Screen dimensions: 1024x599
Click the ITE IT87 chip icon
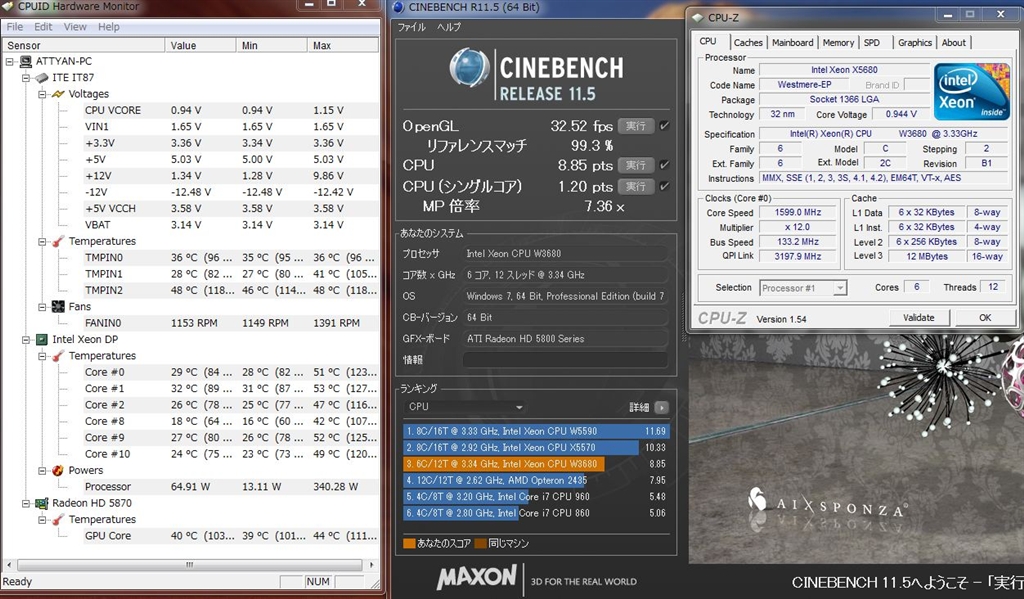point(42,77)
